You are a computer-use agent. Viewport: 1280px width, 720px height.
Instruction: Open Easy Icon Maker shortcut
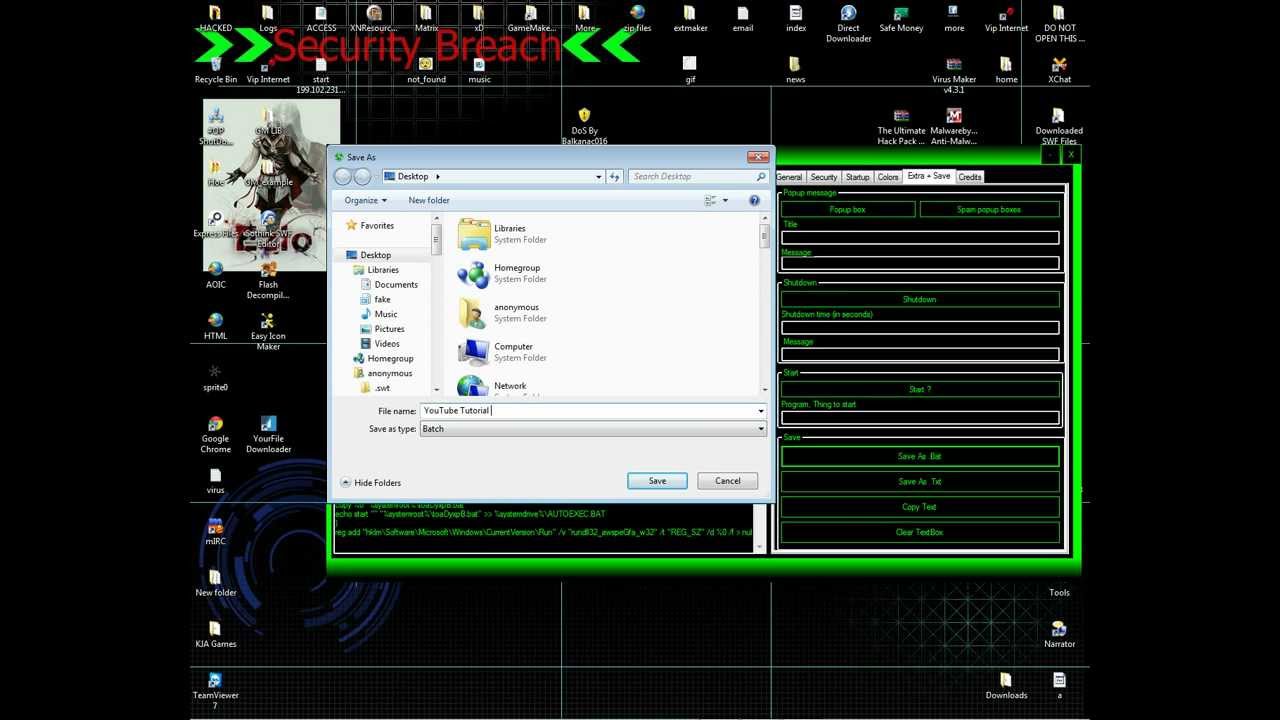[x=268, y=332]
